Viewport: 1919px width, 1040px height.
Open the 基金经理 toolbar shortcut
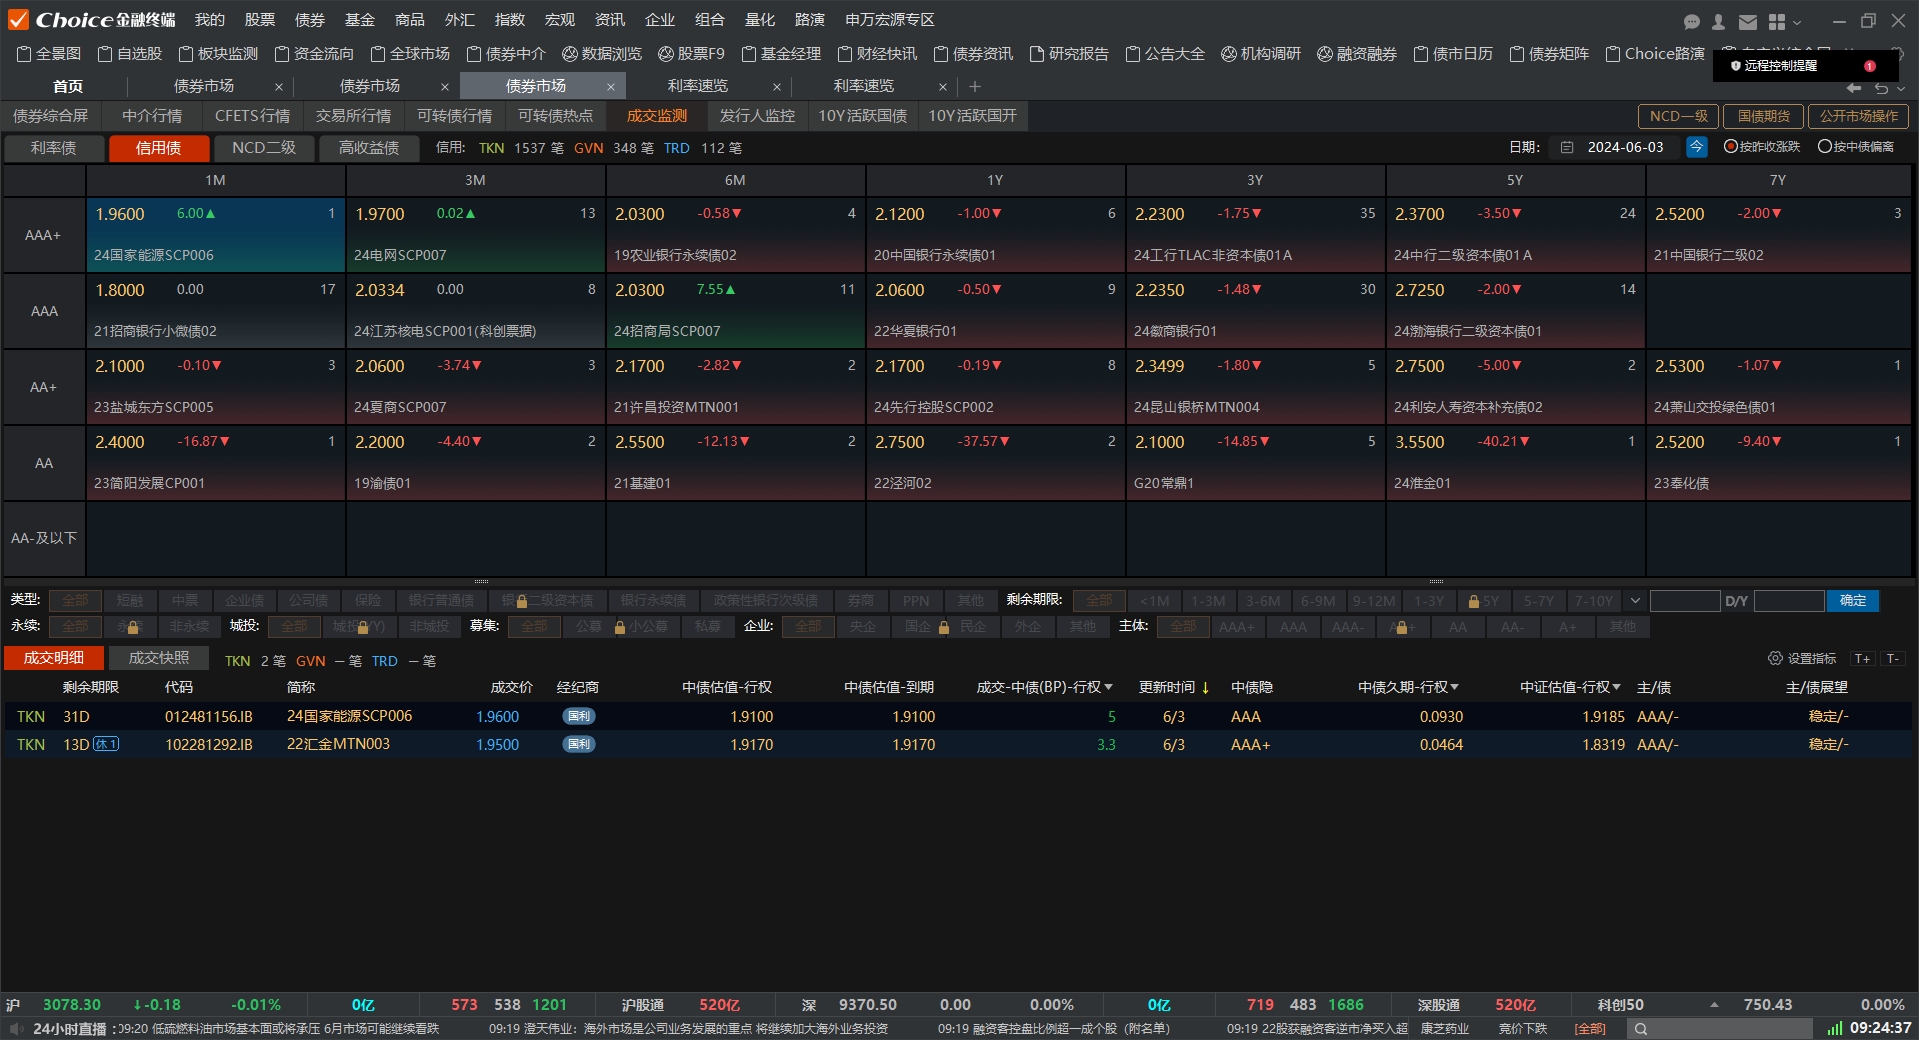point(781,54)
